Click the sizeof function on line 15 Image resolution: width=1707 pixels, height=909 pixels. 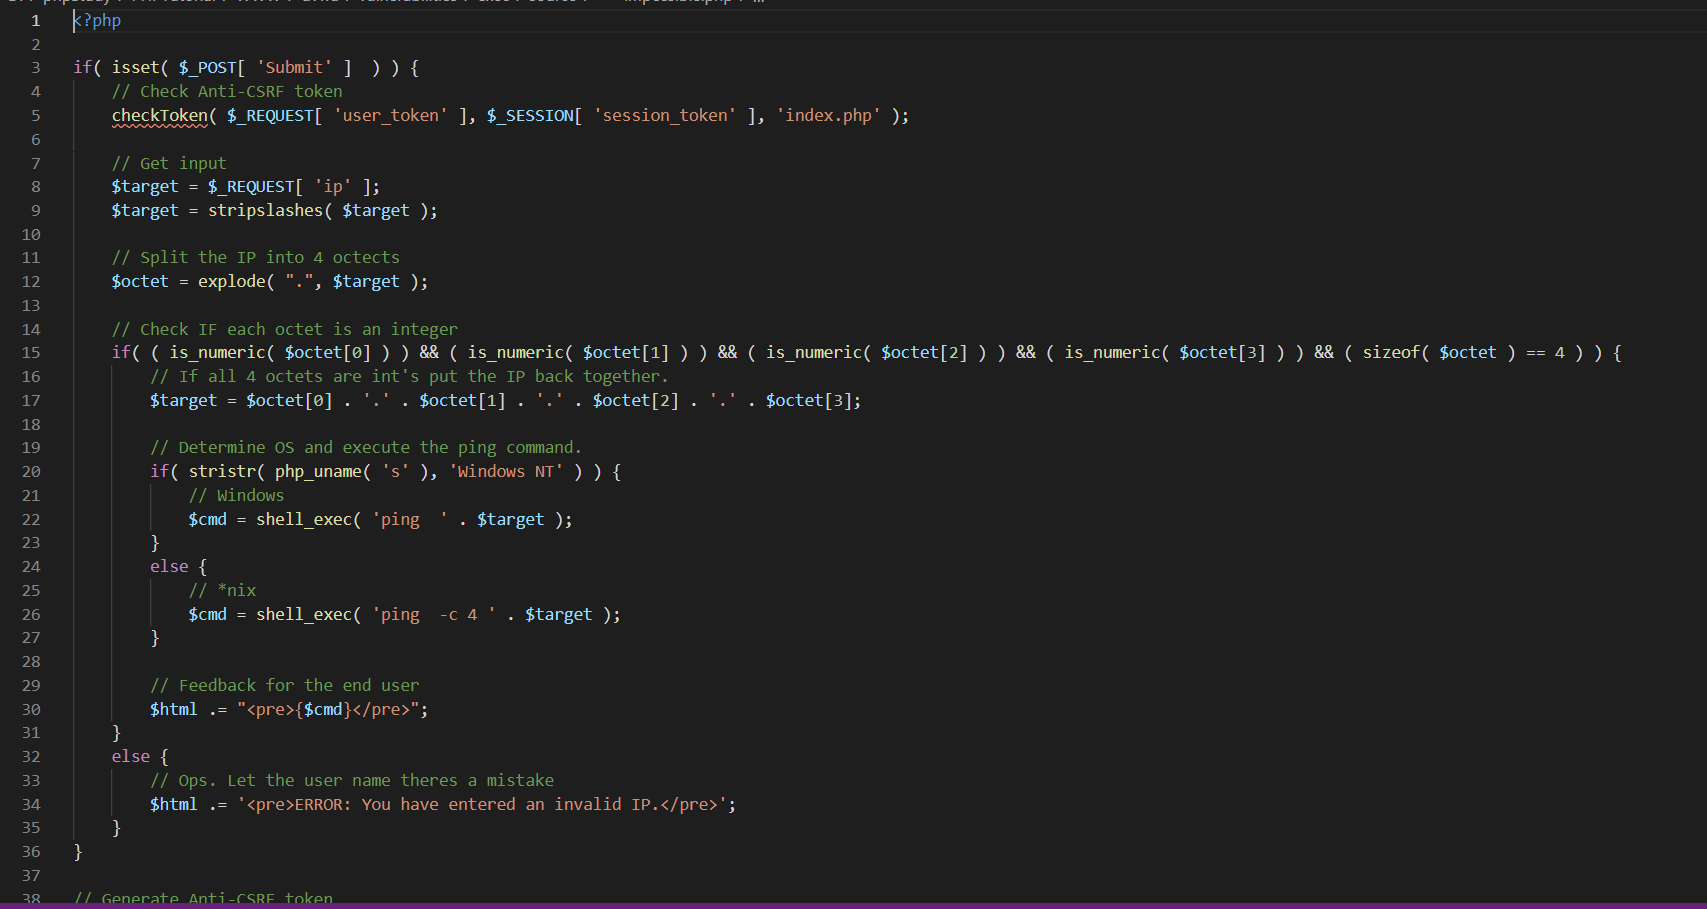1391,353
